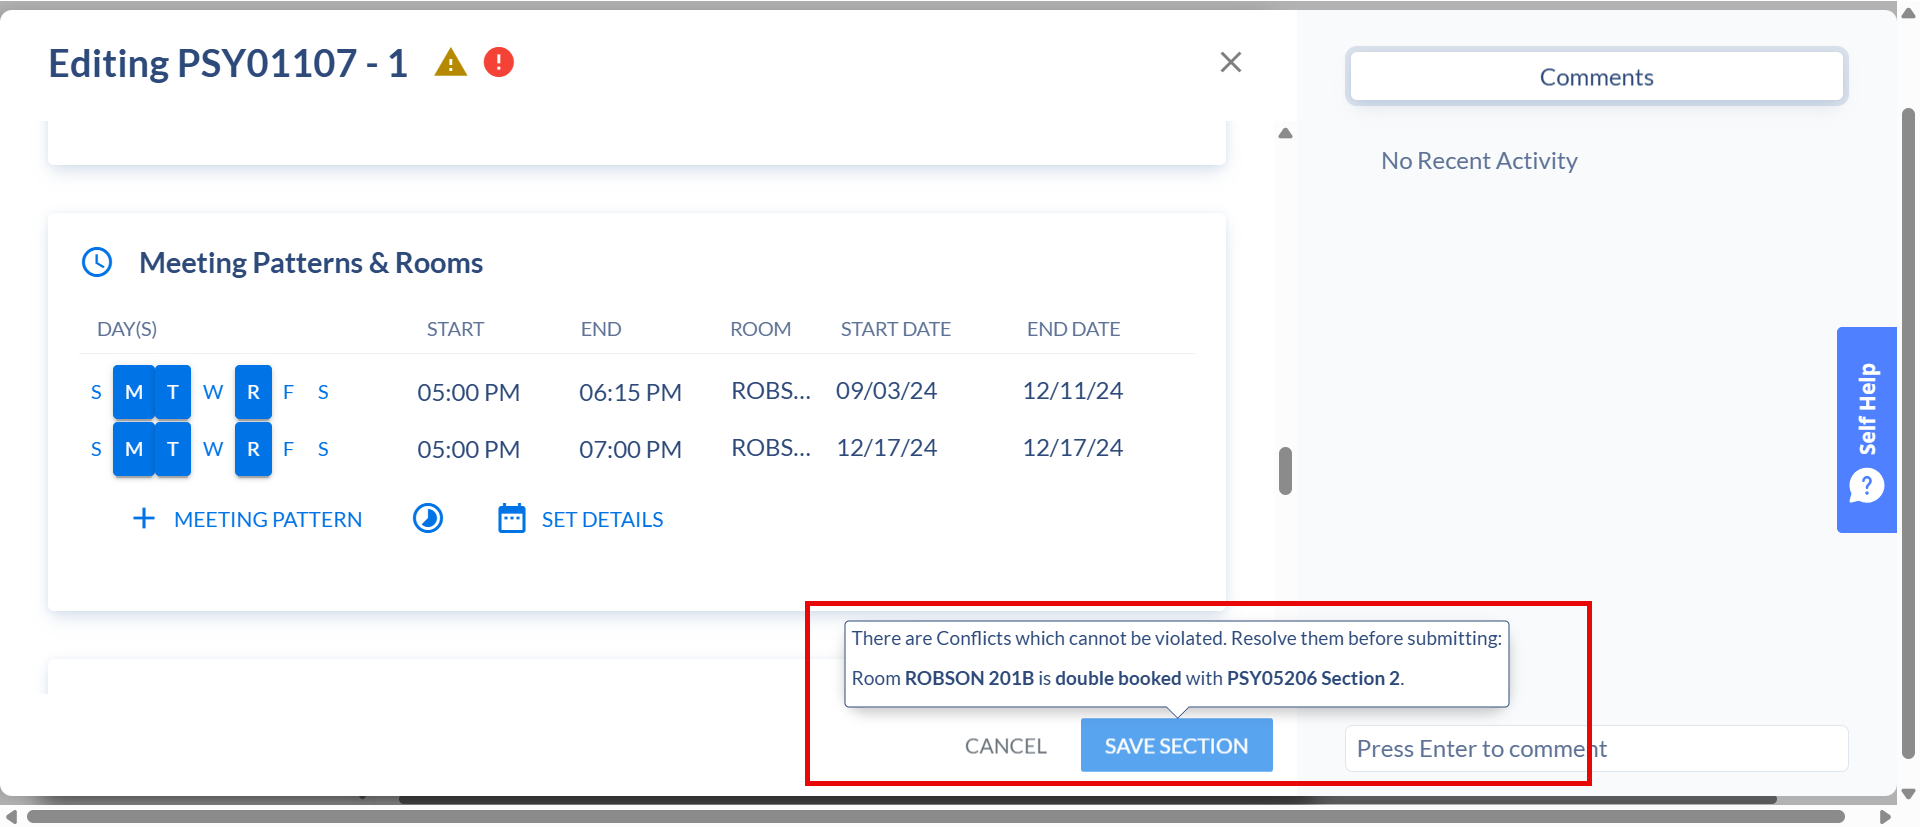The width and height of the screenshot is (1920, 827).
Task: Click the clock icon beside Meeting Patterns & Rooms
Action: [97, 263]
